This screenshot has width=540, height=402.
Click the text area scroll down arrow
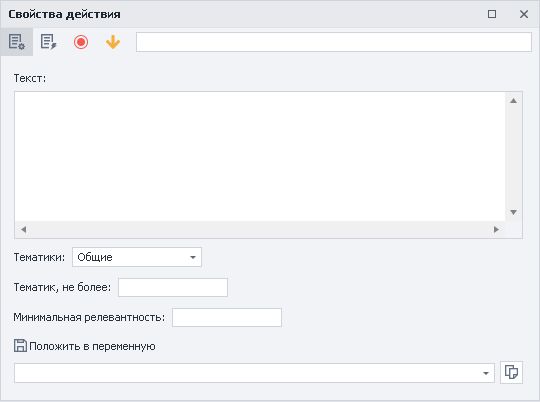[513, 212]
